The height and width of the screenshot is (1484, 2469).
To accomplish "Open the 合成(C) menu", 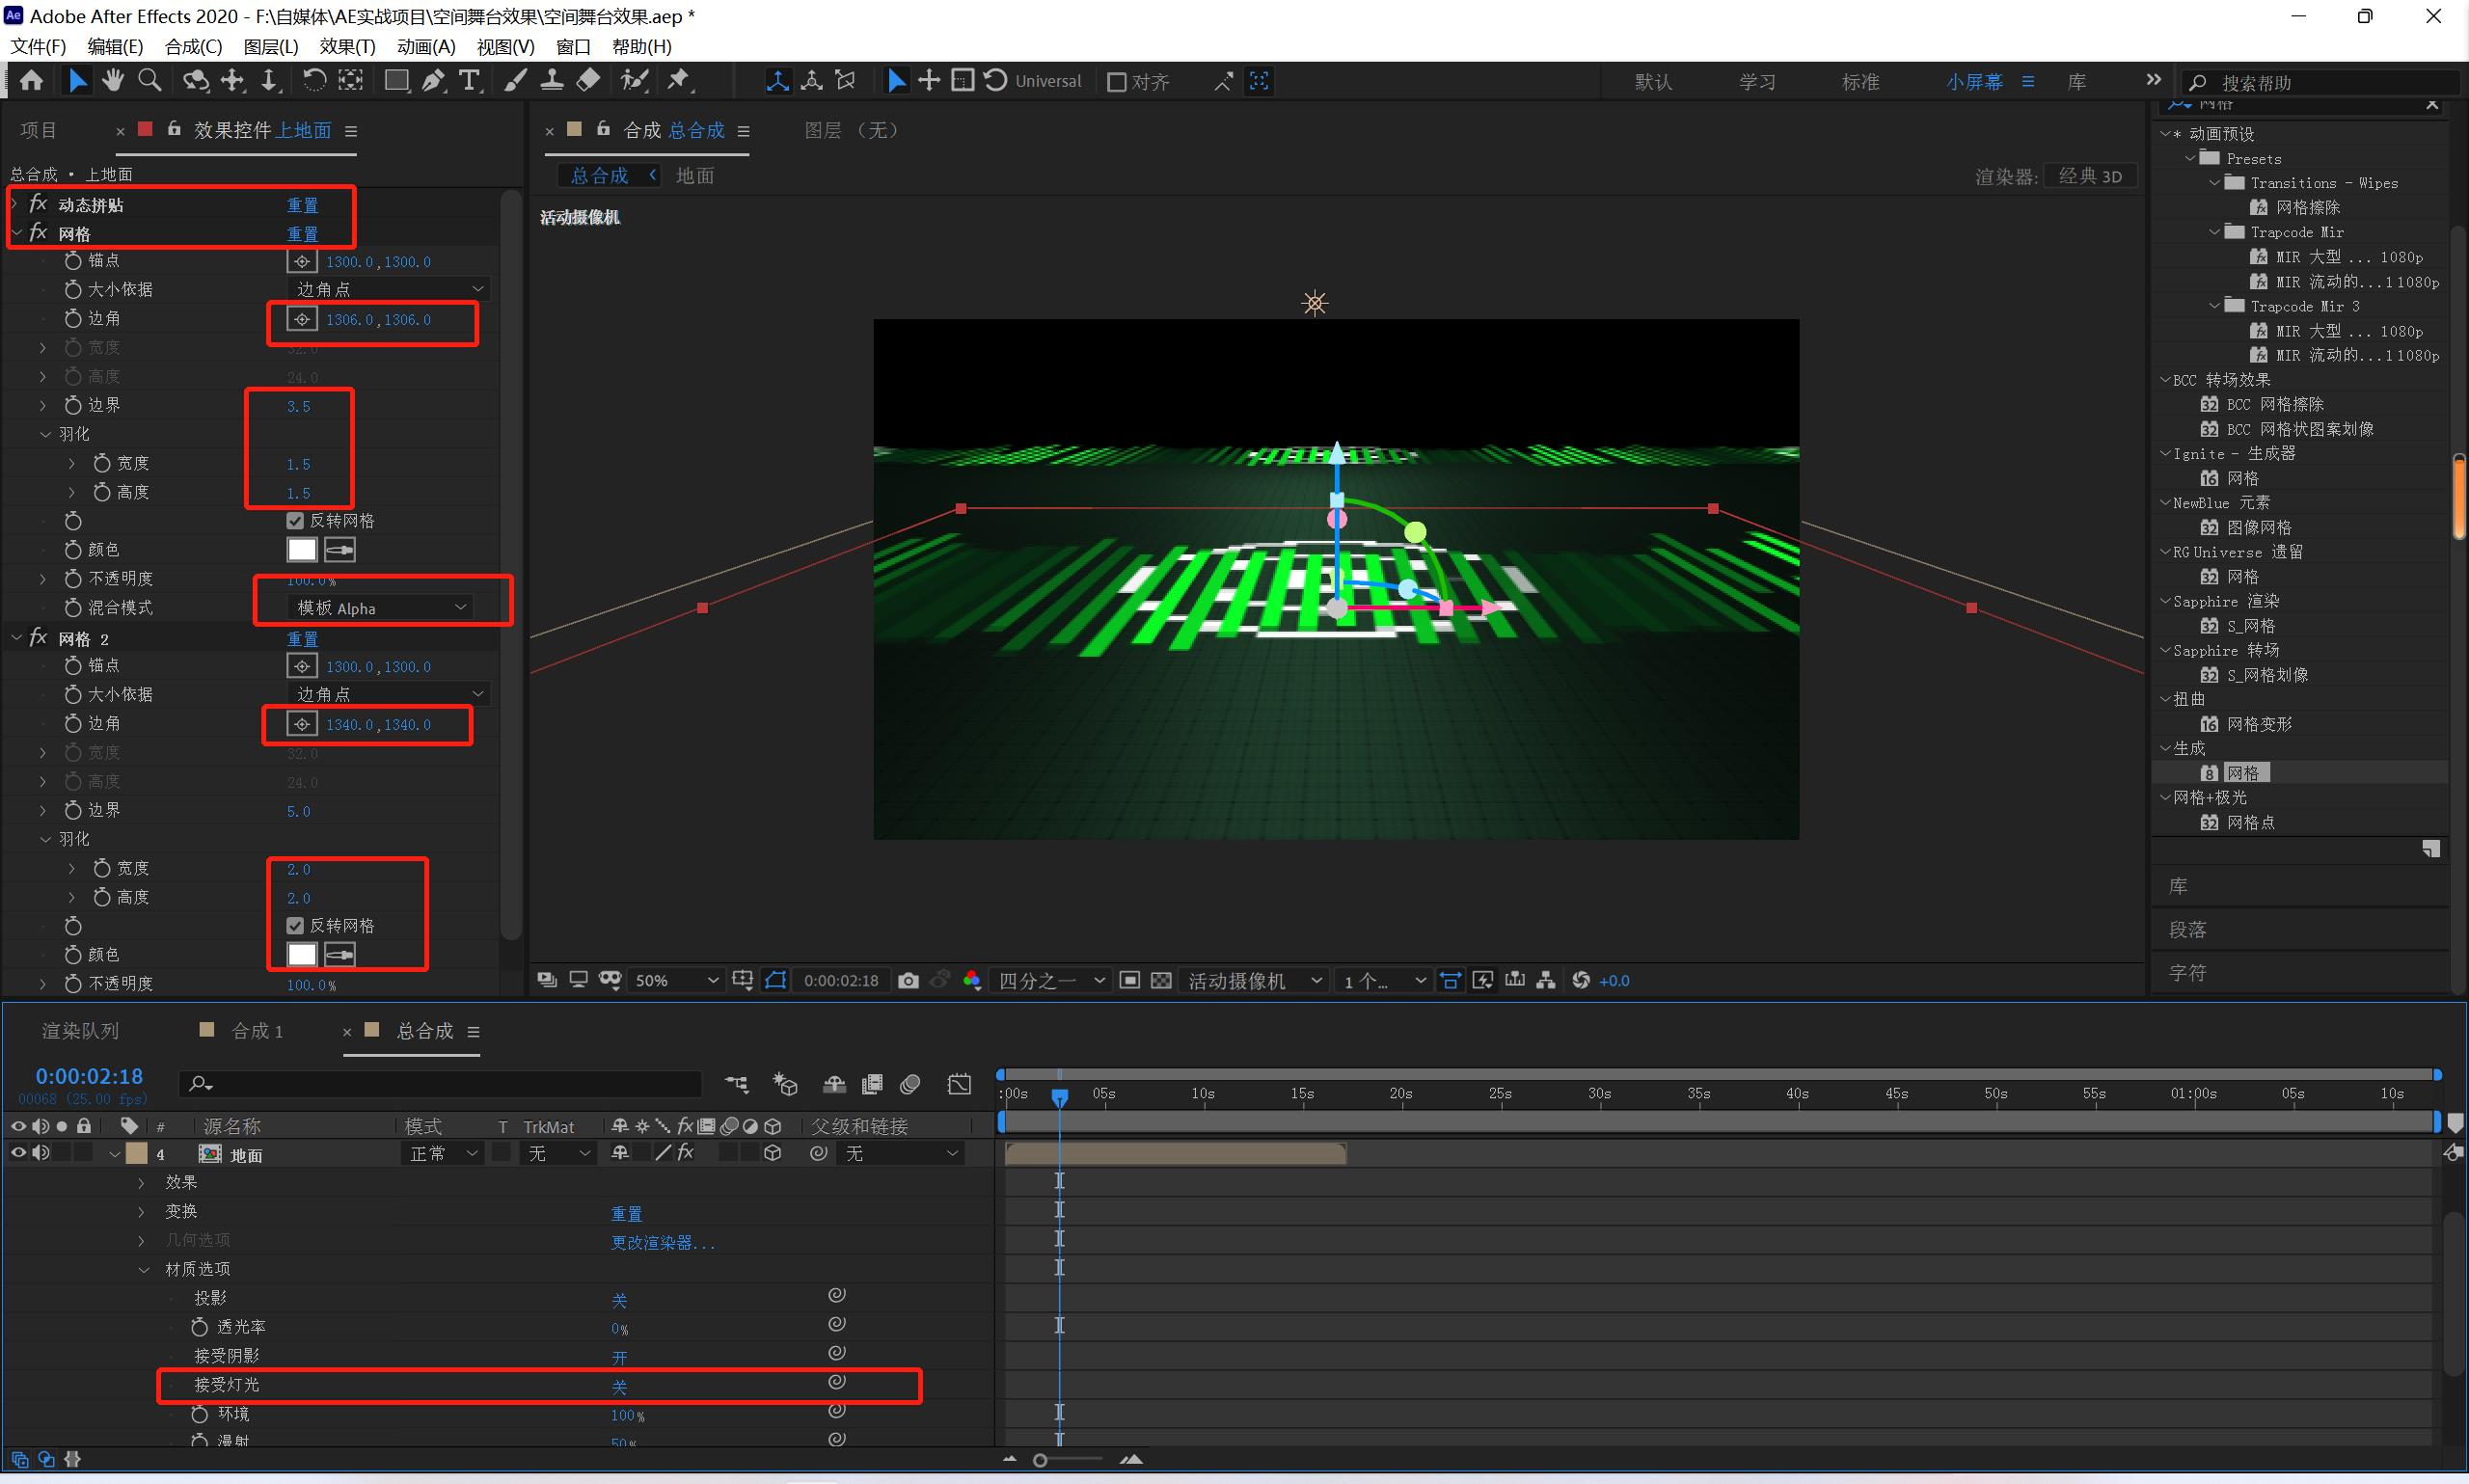I will tap(193, 47).
